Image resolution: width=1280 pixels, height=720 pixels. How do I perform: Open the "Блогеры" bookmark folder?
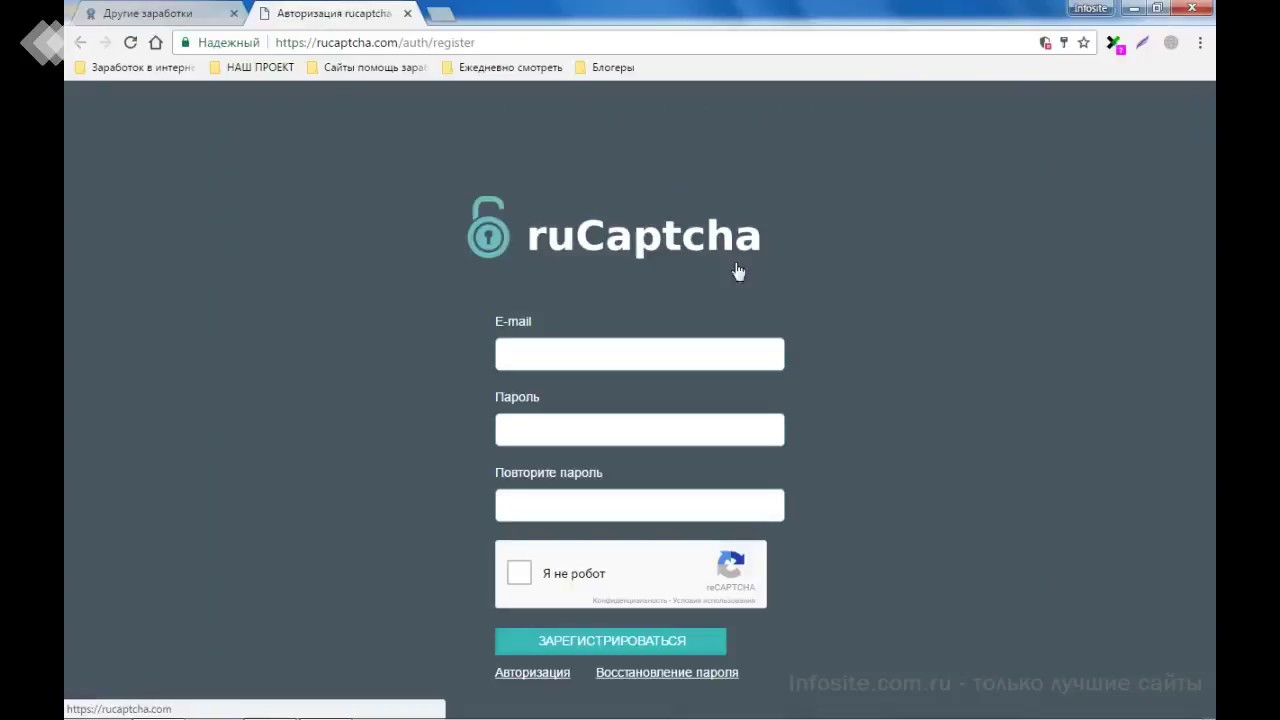pos(604,68)
